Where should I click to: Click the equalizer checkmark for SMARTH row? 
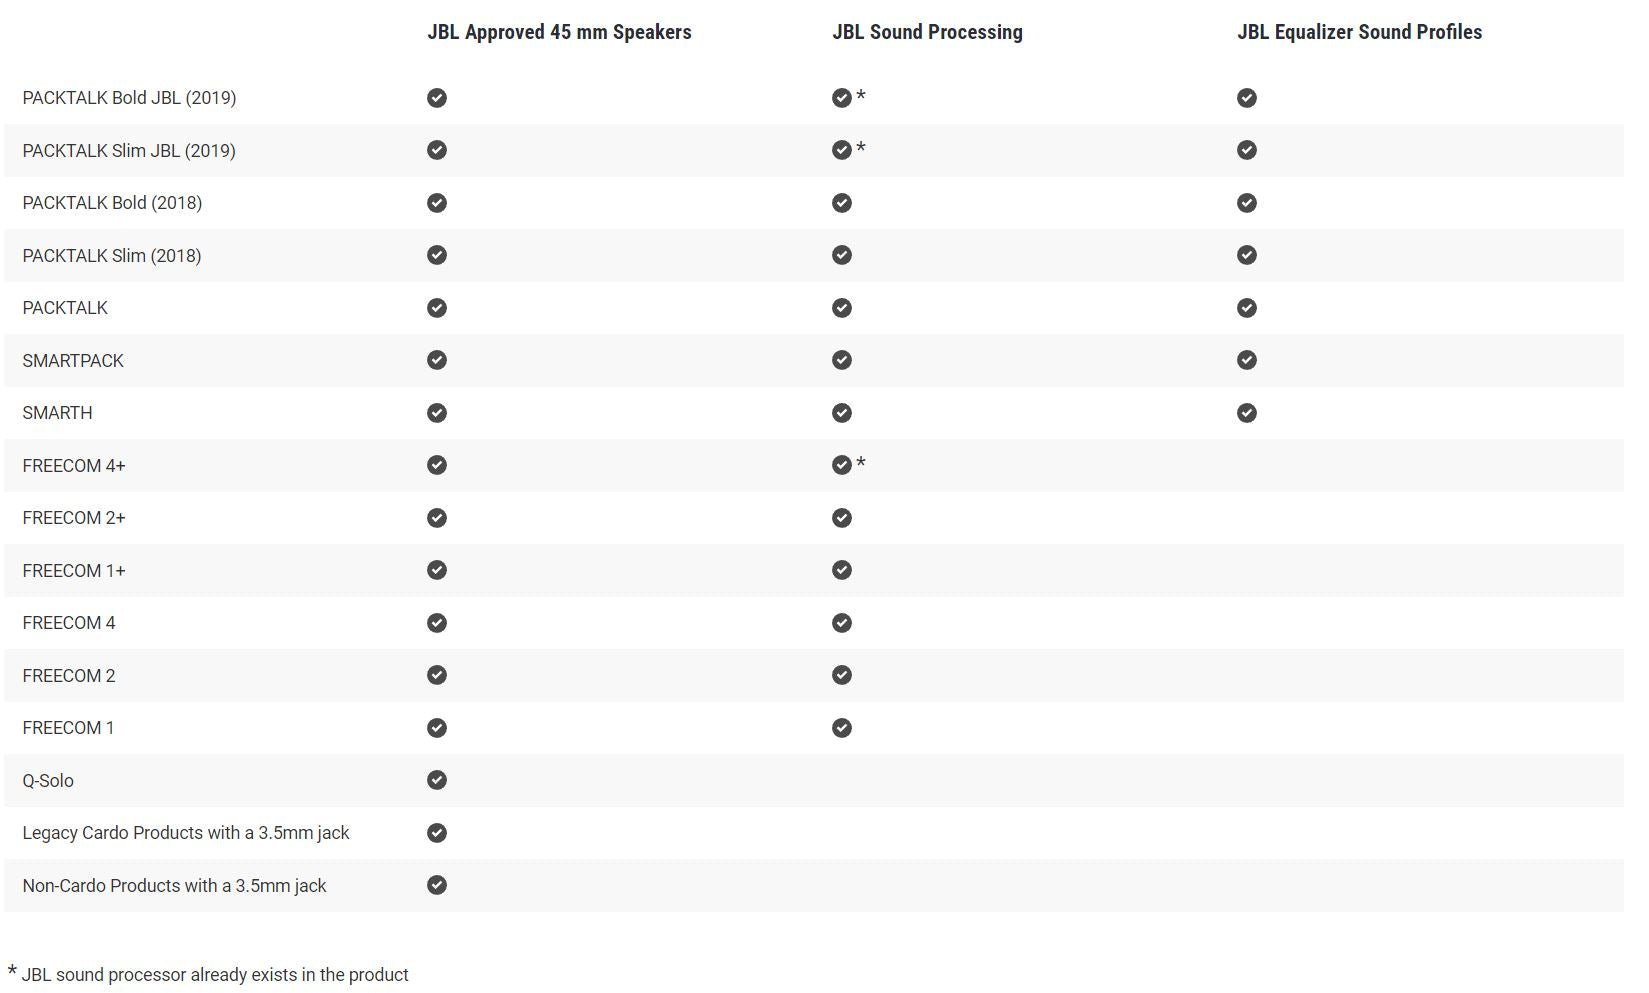[1246, 413]
